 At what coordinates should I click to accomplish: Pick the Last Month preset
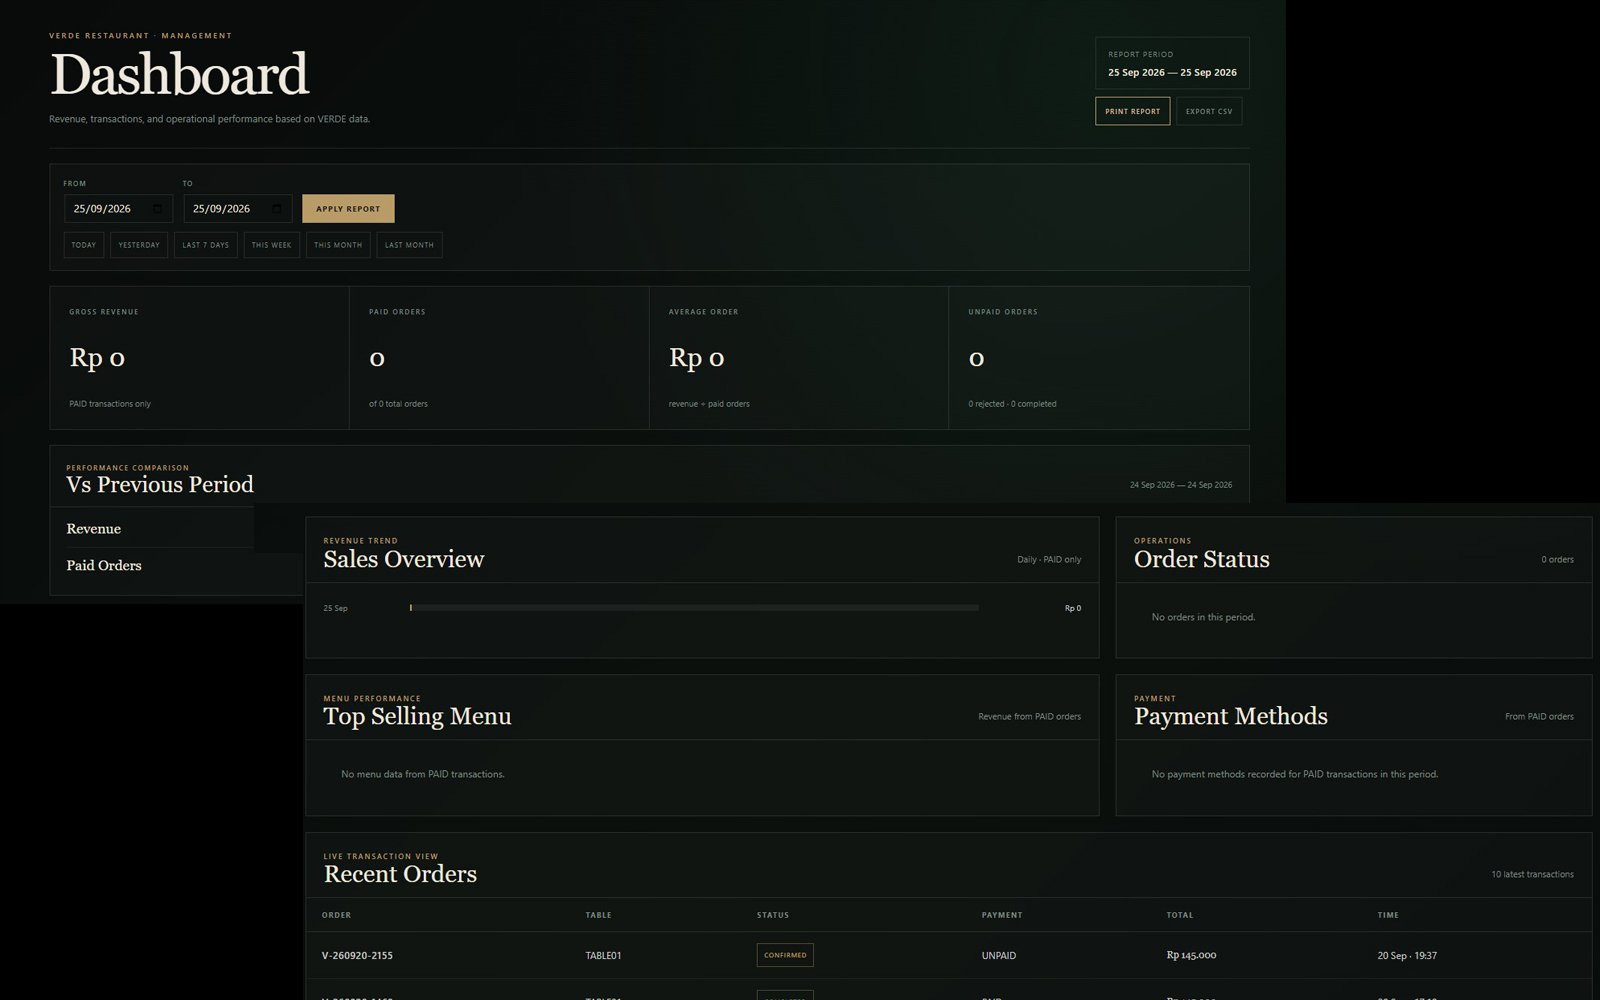[x=410, y=245]
